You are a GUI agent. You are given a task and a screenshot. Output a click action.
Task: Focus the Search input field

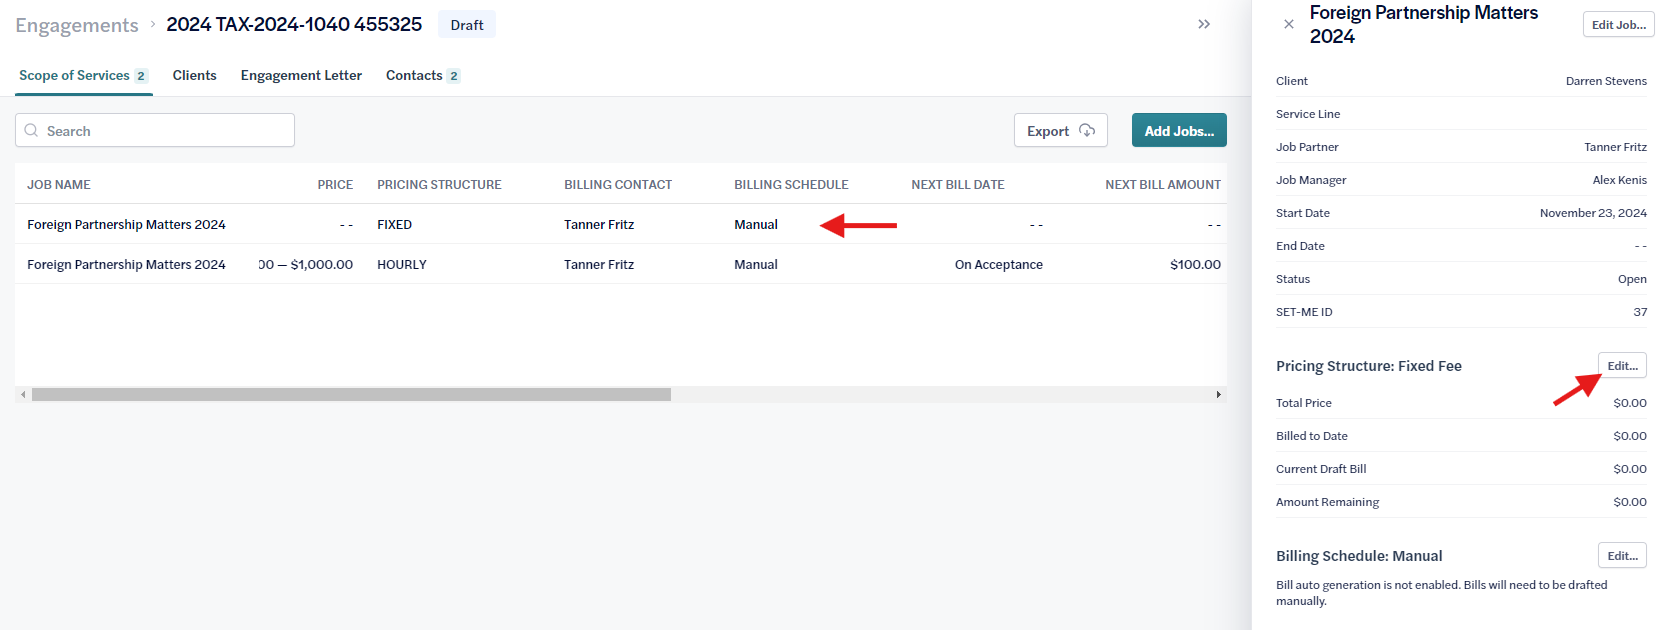[155, 130]
